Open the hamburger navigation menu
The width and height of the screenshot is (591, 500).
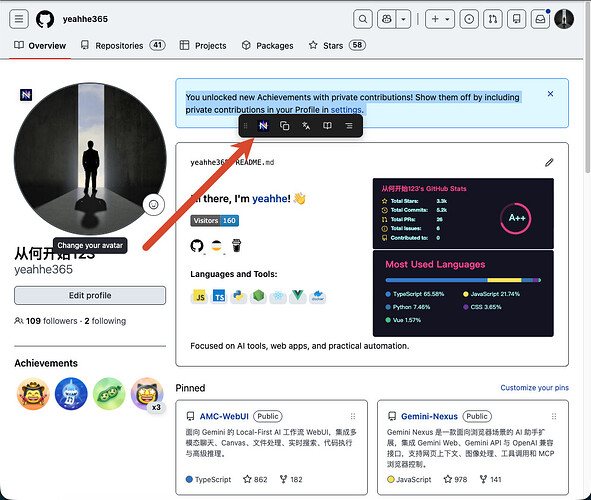(19, 18)
